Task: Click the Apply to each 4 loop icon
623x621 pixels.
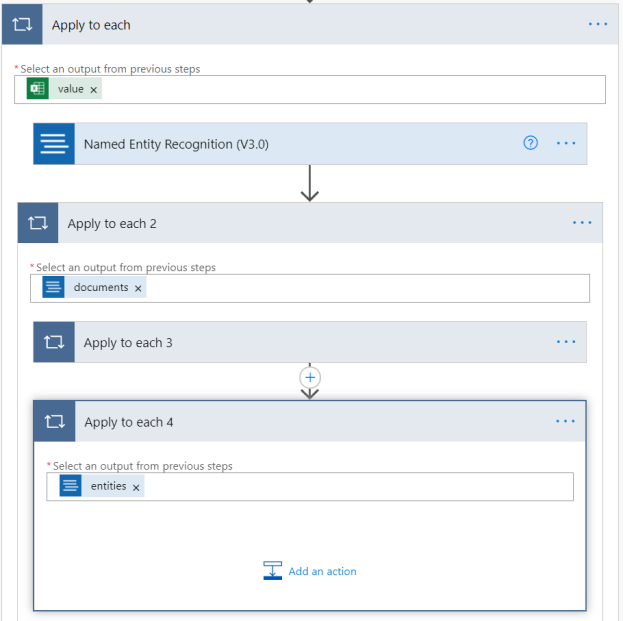Action: [x=54, y=422]
